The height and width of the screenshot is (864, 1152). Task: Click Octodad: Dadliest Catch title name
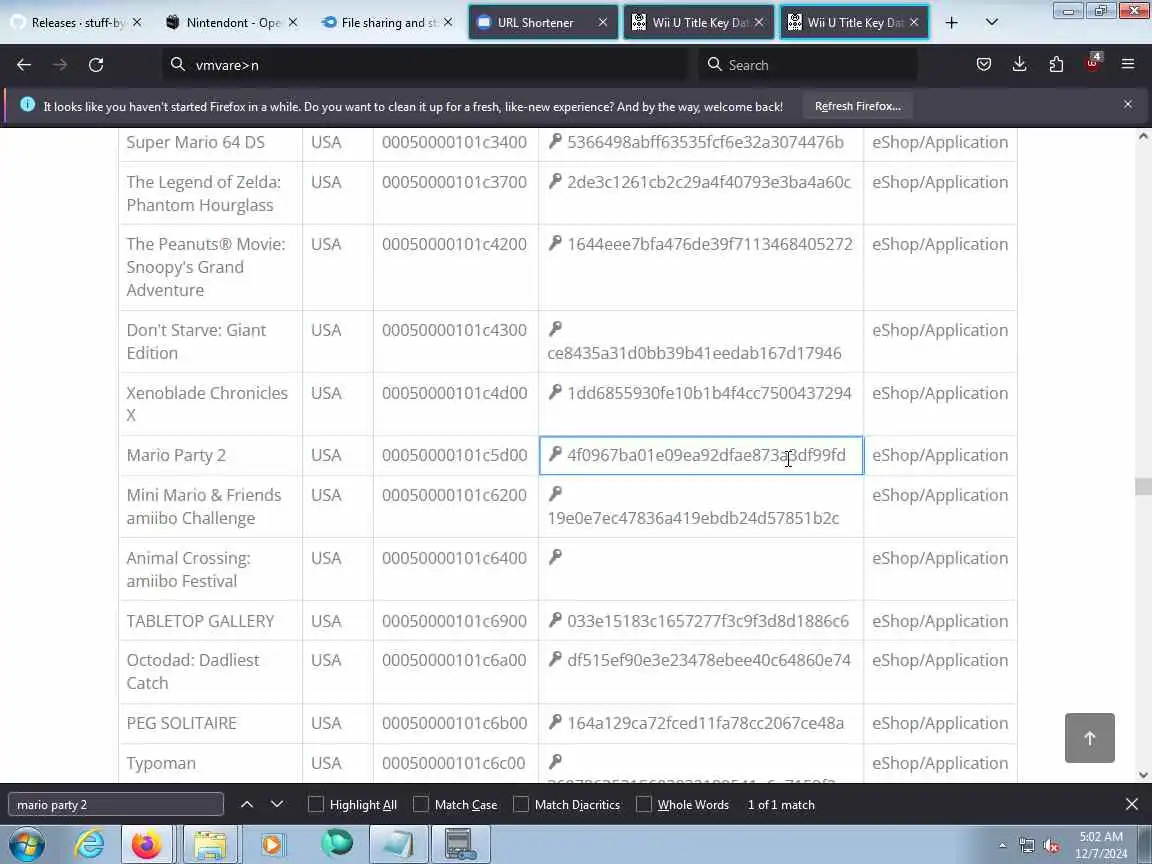coord(192,672)
